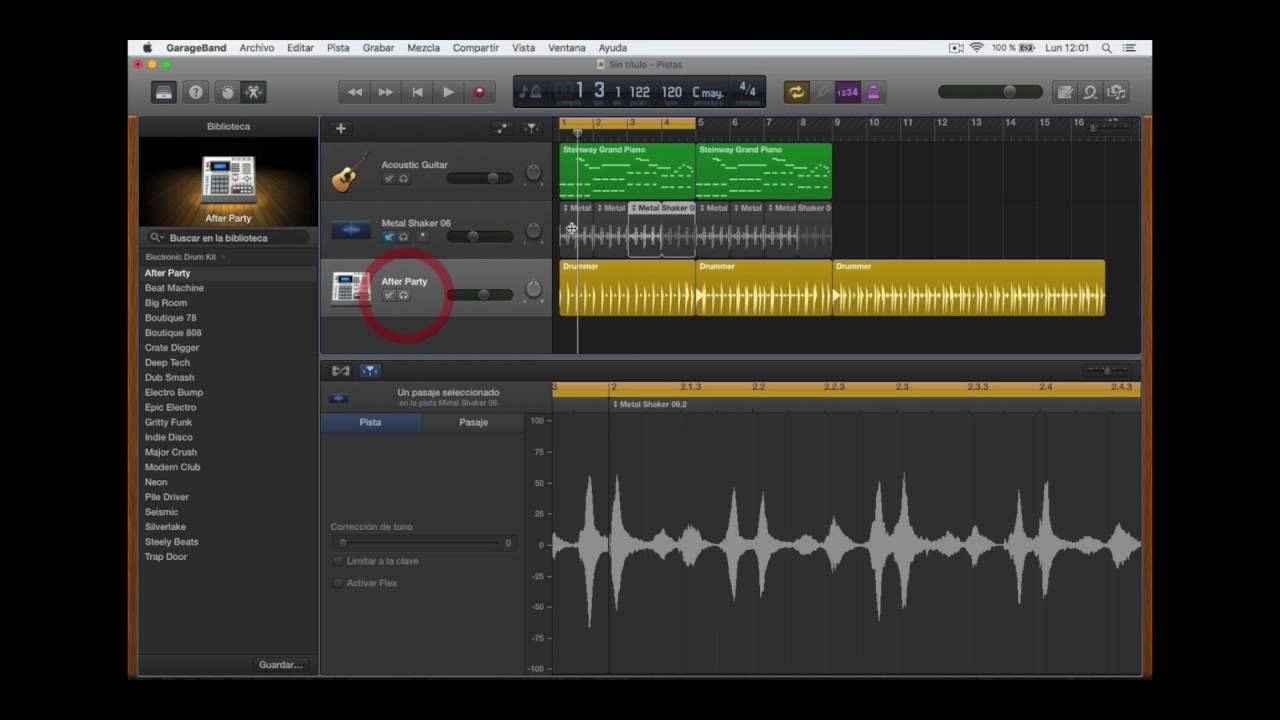Click the Rewind transport button
The height and width of the screenshot is (720, 1280).
pos(355,92)
